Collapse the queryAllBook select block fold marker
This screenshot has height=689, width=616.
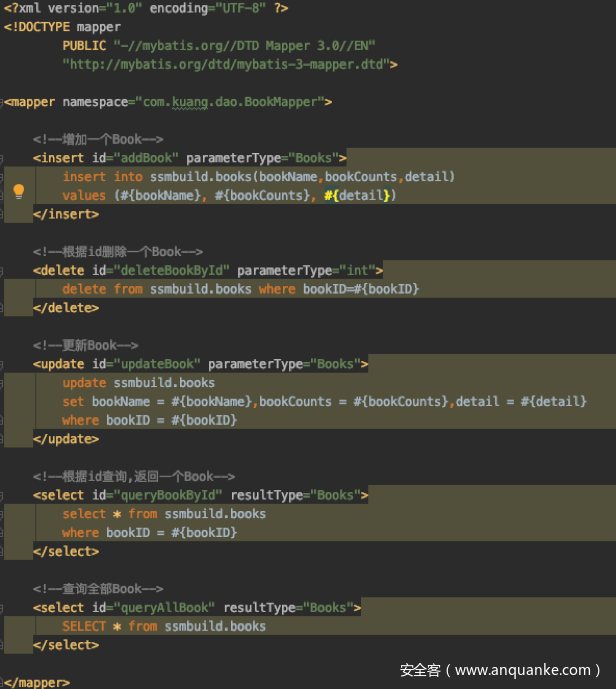(x=4, y=608)
